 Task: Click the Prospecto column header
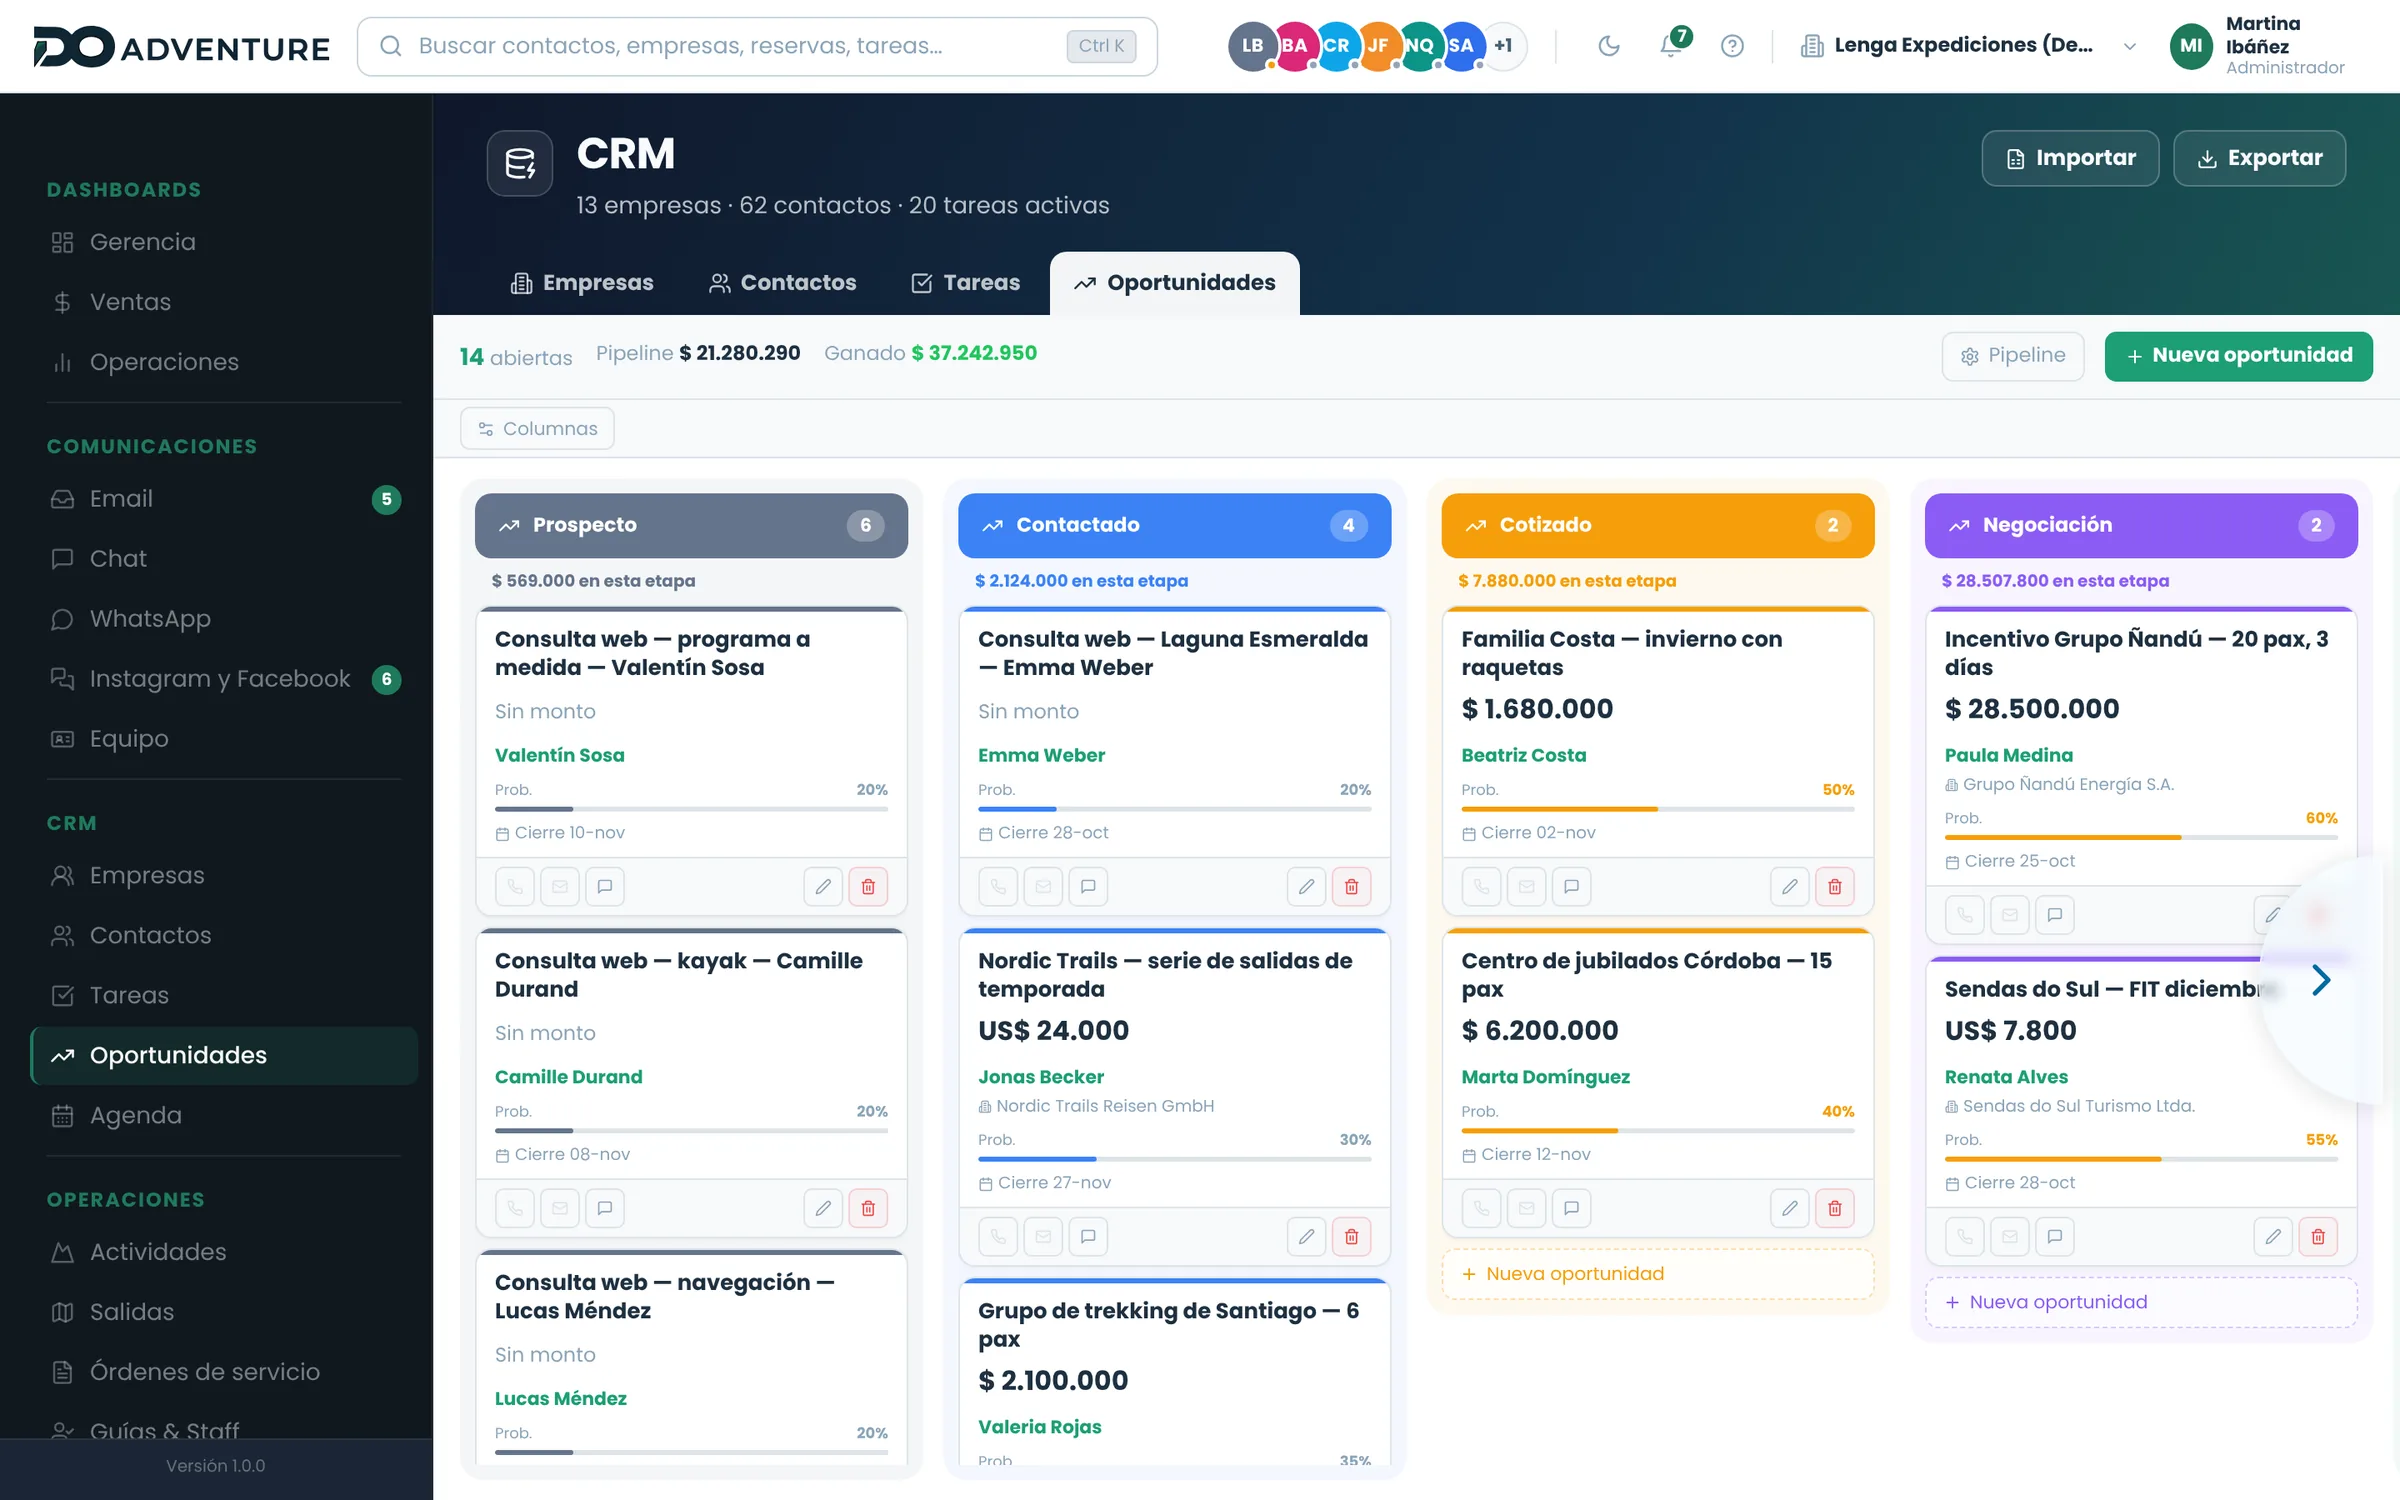click(691, 525)
